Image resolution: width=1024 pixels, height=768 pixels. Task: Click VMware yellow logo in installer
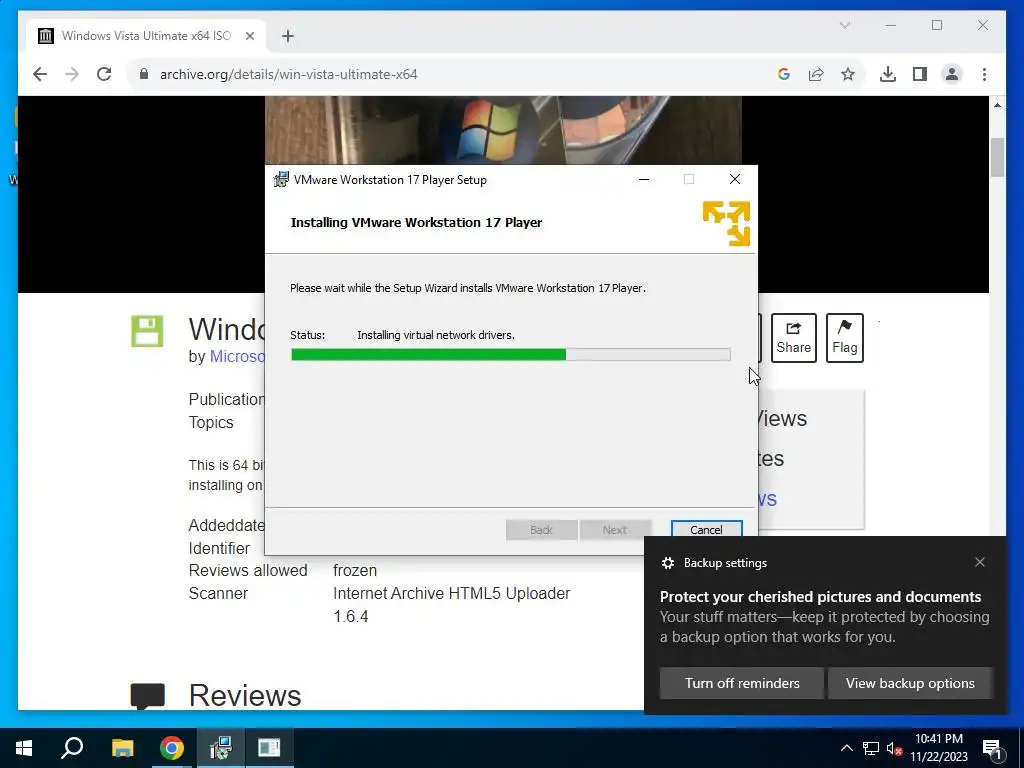(x=726, y=223)
